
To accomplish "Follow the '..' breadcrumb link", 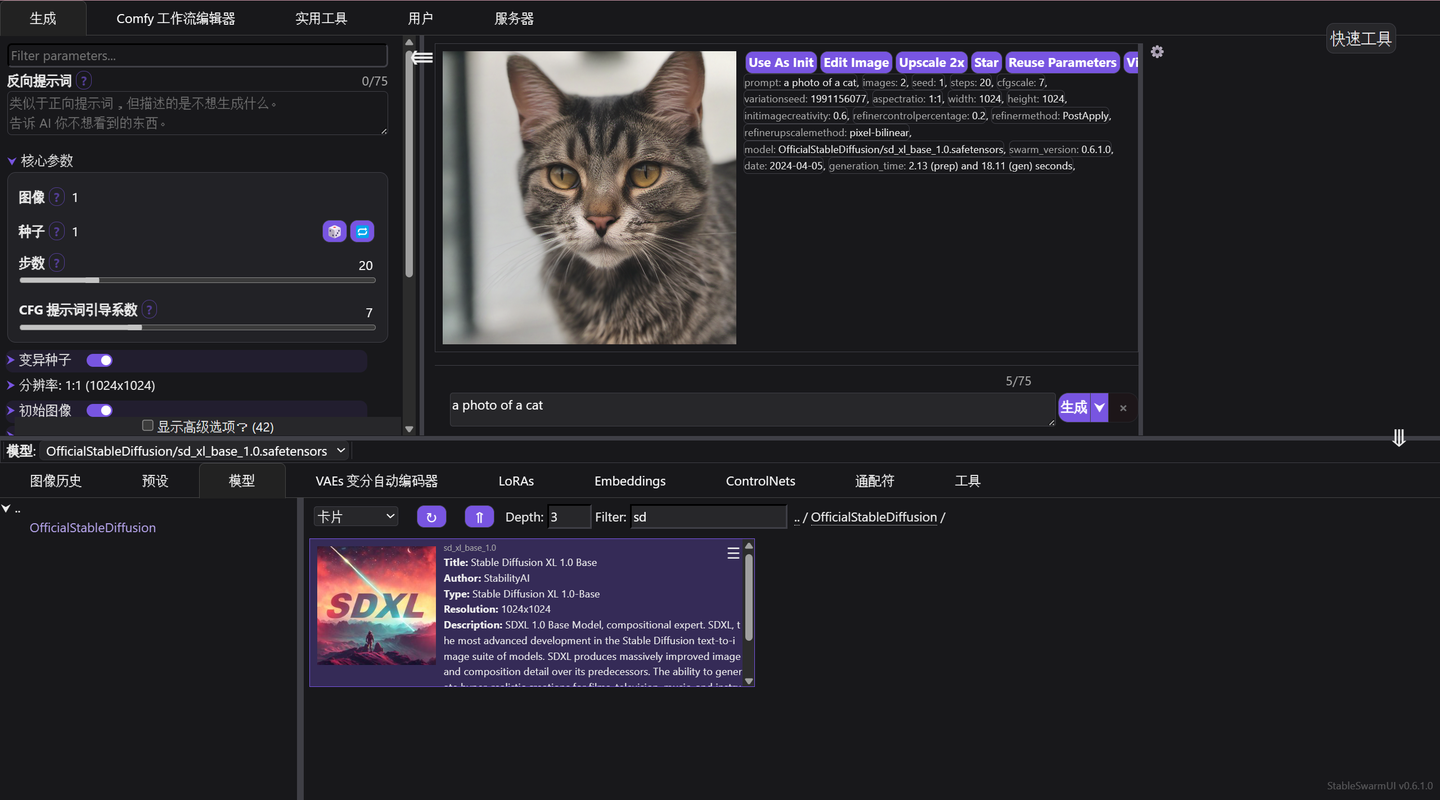I will (797, 517).
